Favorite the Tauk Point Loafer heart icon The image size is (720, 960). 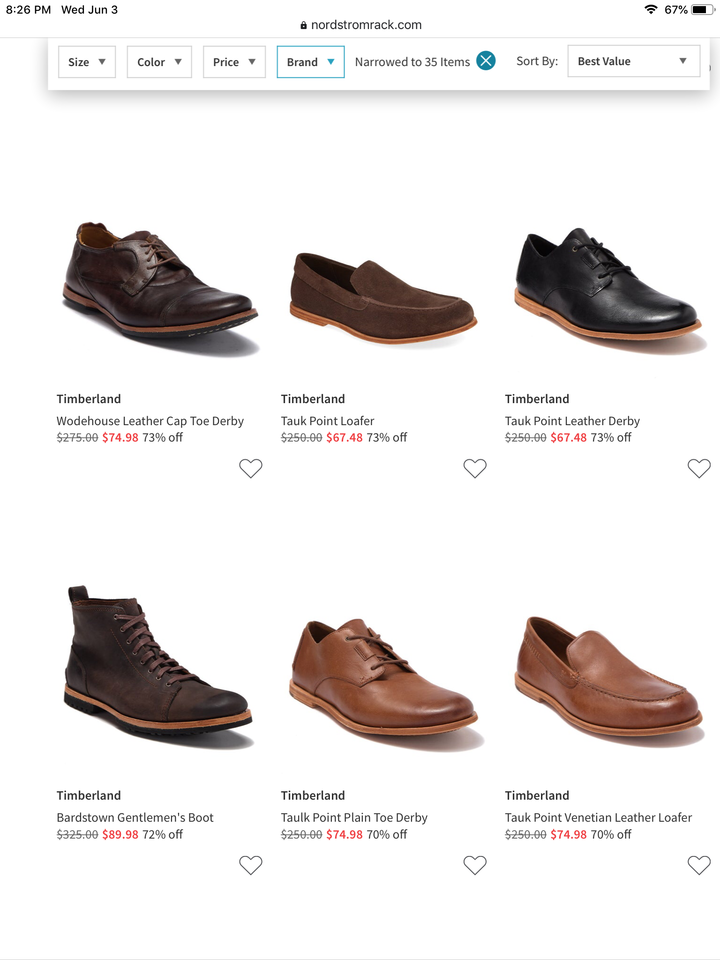pos(474,468)
